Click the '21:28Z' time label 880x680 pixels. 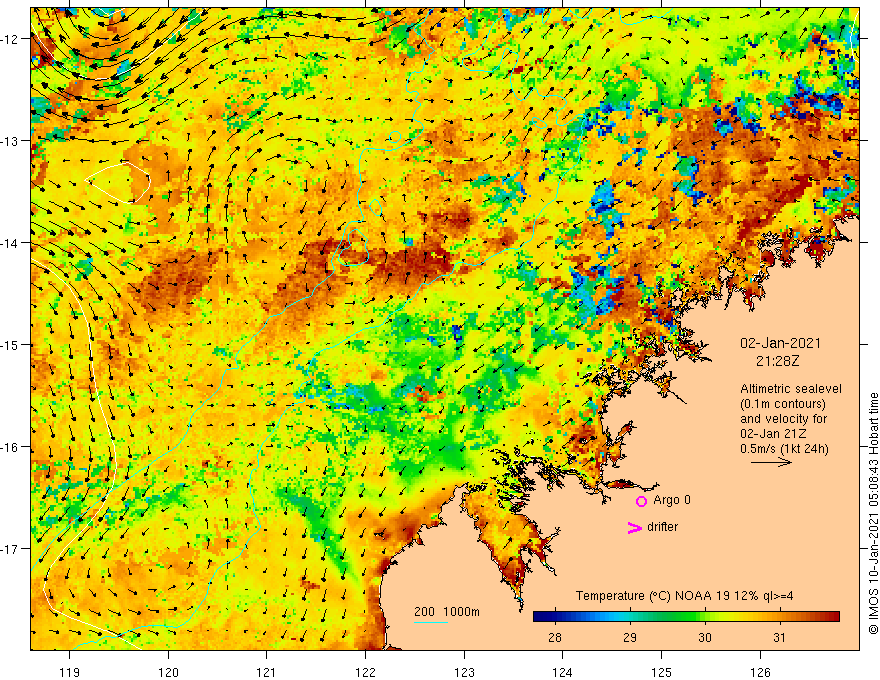click(x=777, y=361)
